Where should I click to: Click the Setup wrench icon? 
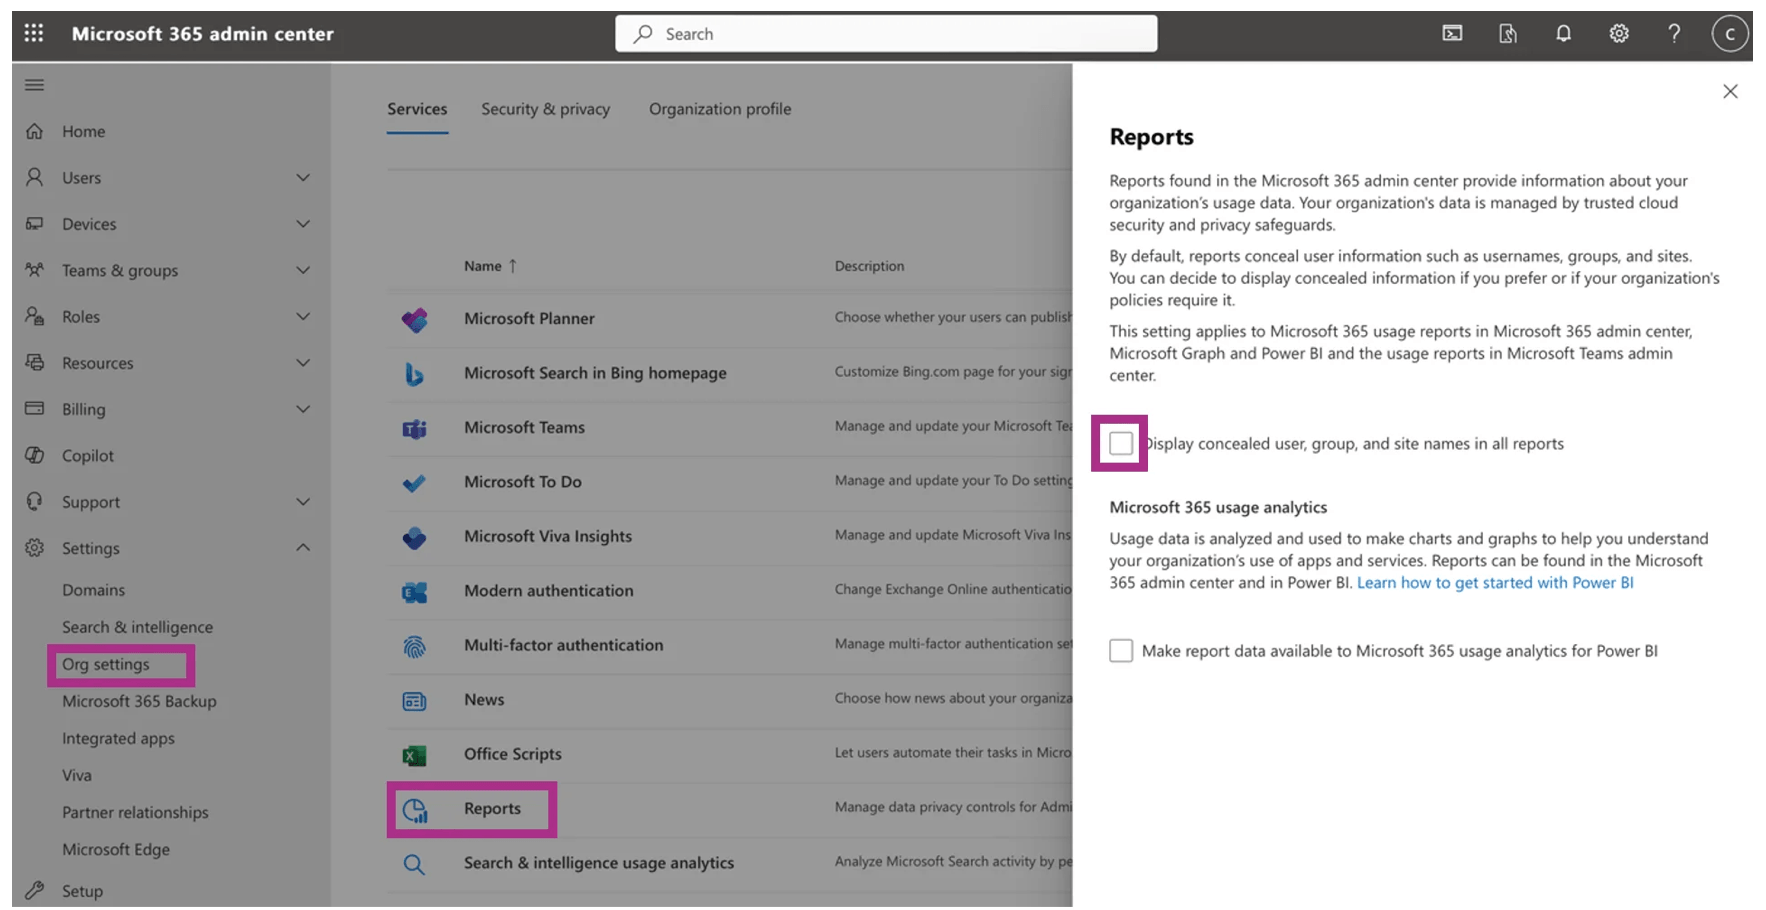(35, 890)
